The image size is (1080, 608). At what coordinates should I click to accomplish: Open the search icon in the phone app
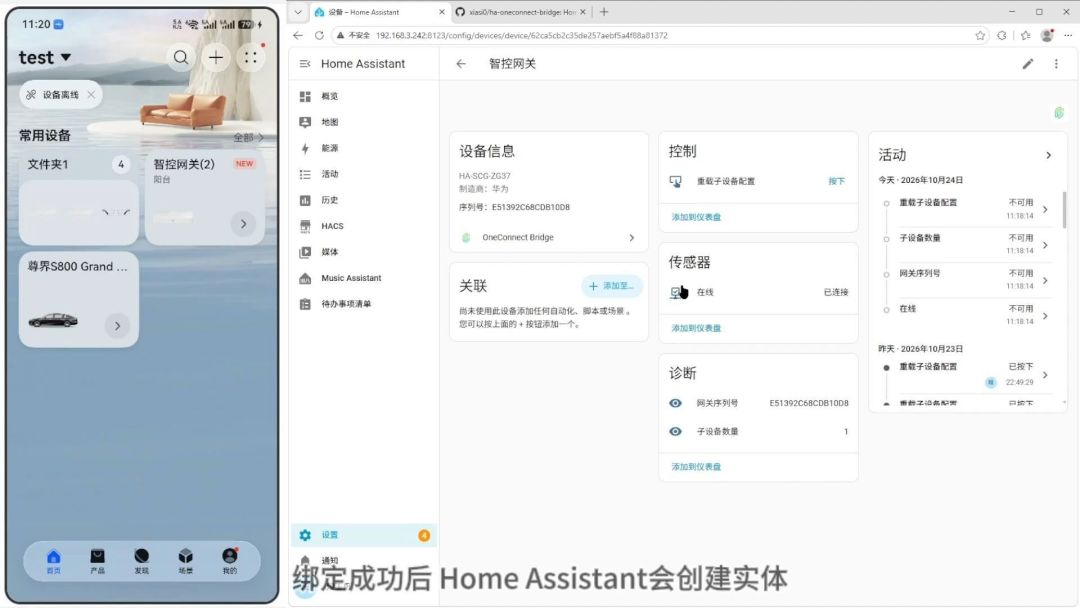(x=180, y=58)
